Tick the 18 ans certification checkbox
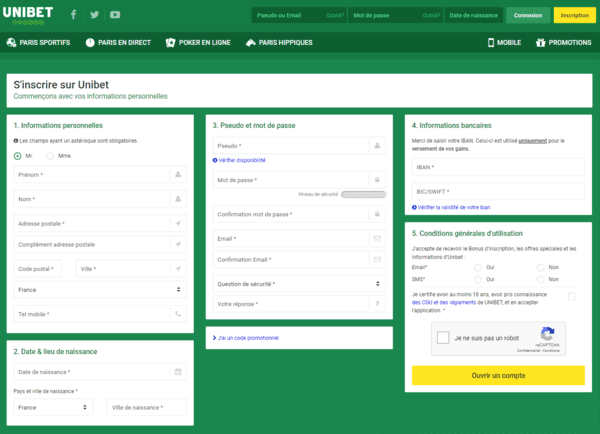600x434 pixels. (x=571, y=296)
